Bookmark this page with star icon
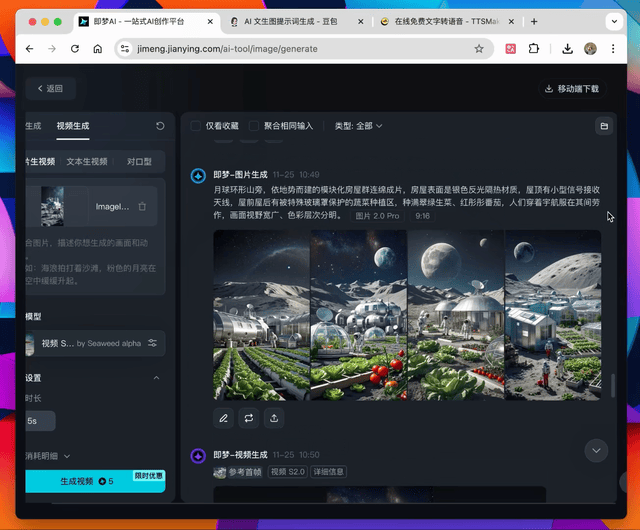640x530 pixels. point(479,49)
